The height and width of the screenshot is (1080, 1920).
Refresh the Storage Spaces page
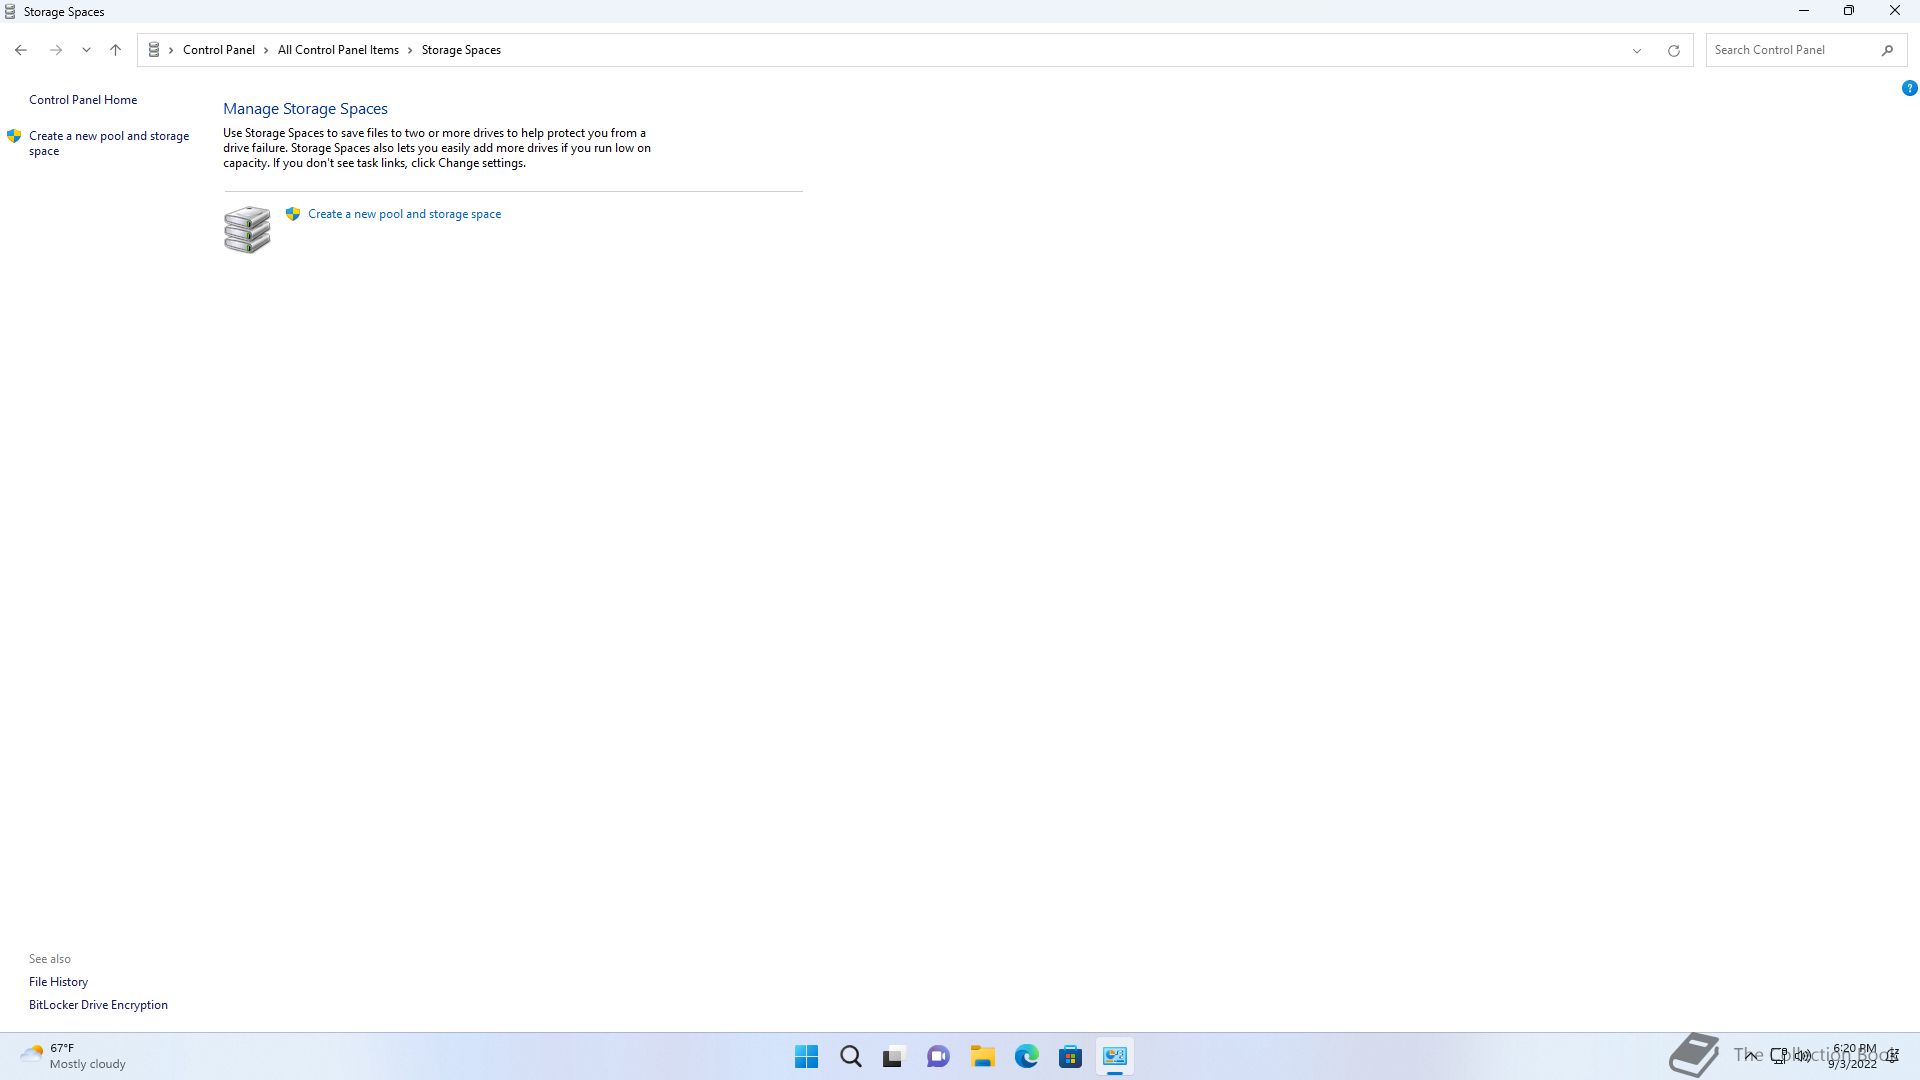tap(1673, 50)
